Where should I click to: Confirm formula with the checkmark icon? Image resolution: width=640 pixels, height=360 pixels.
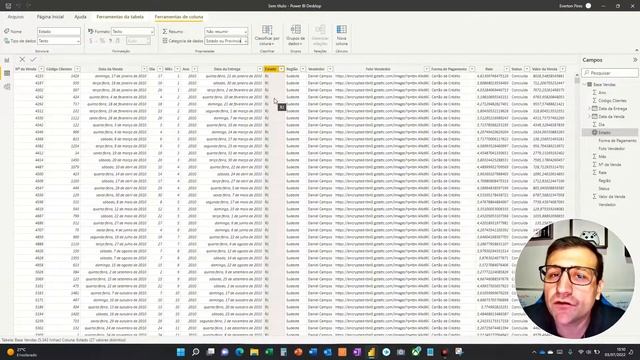tap(33, 60)
